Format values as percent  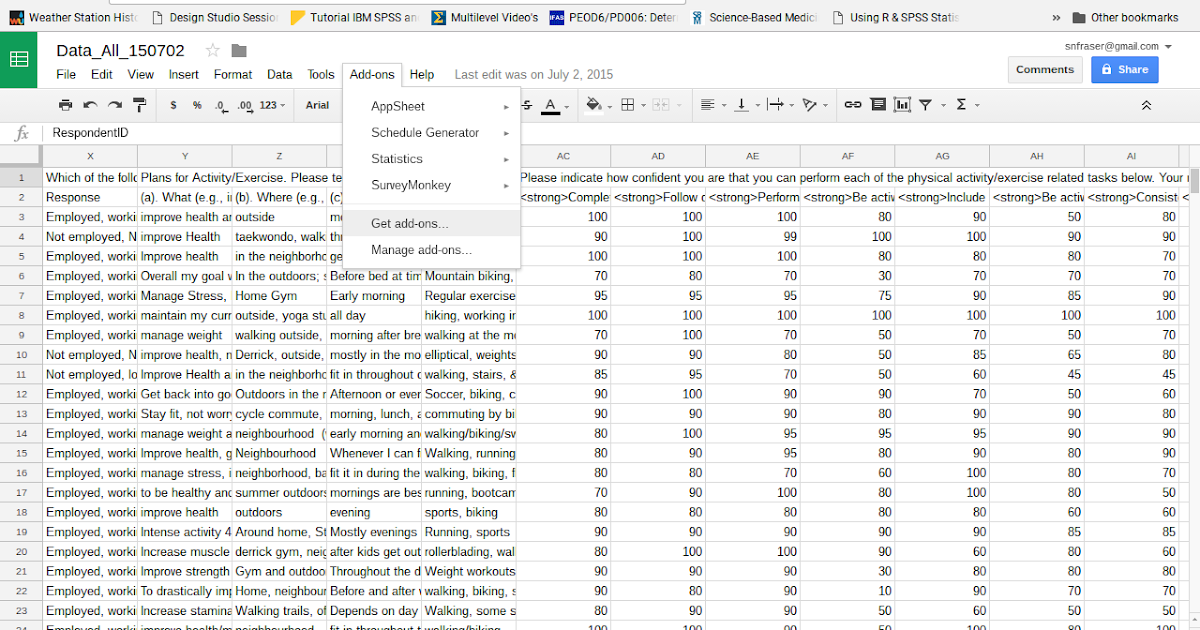point(196,104)
